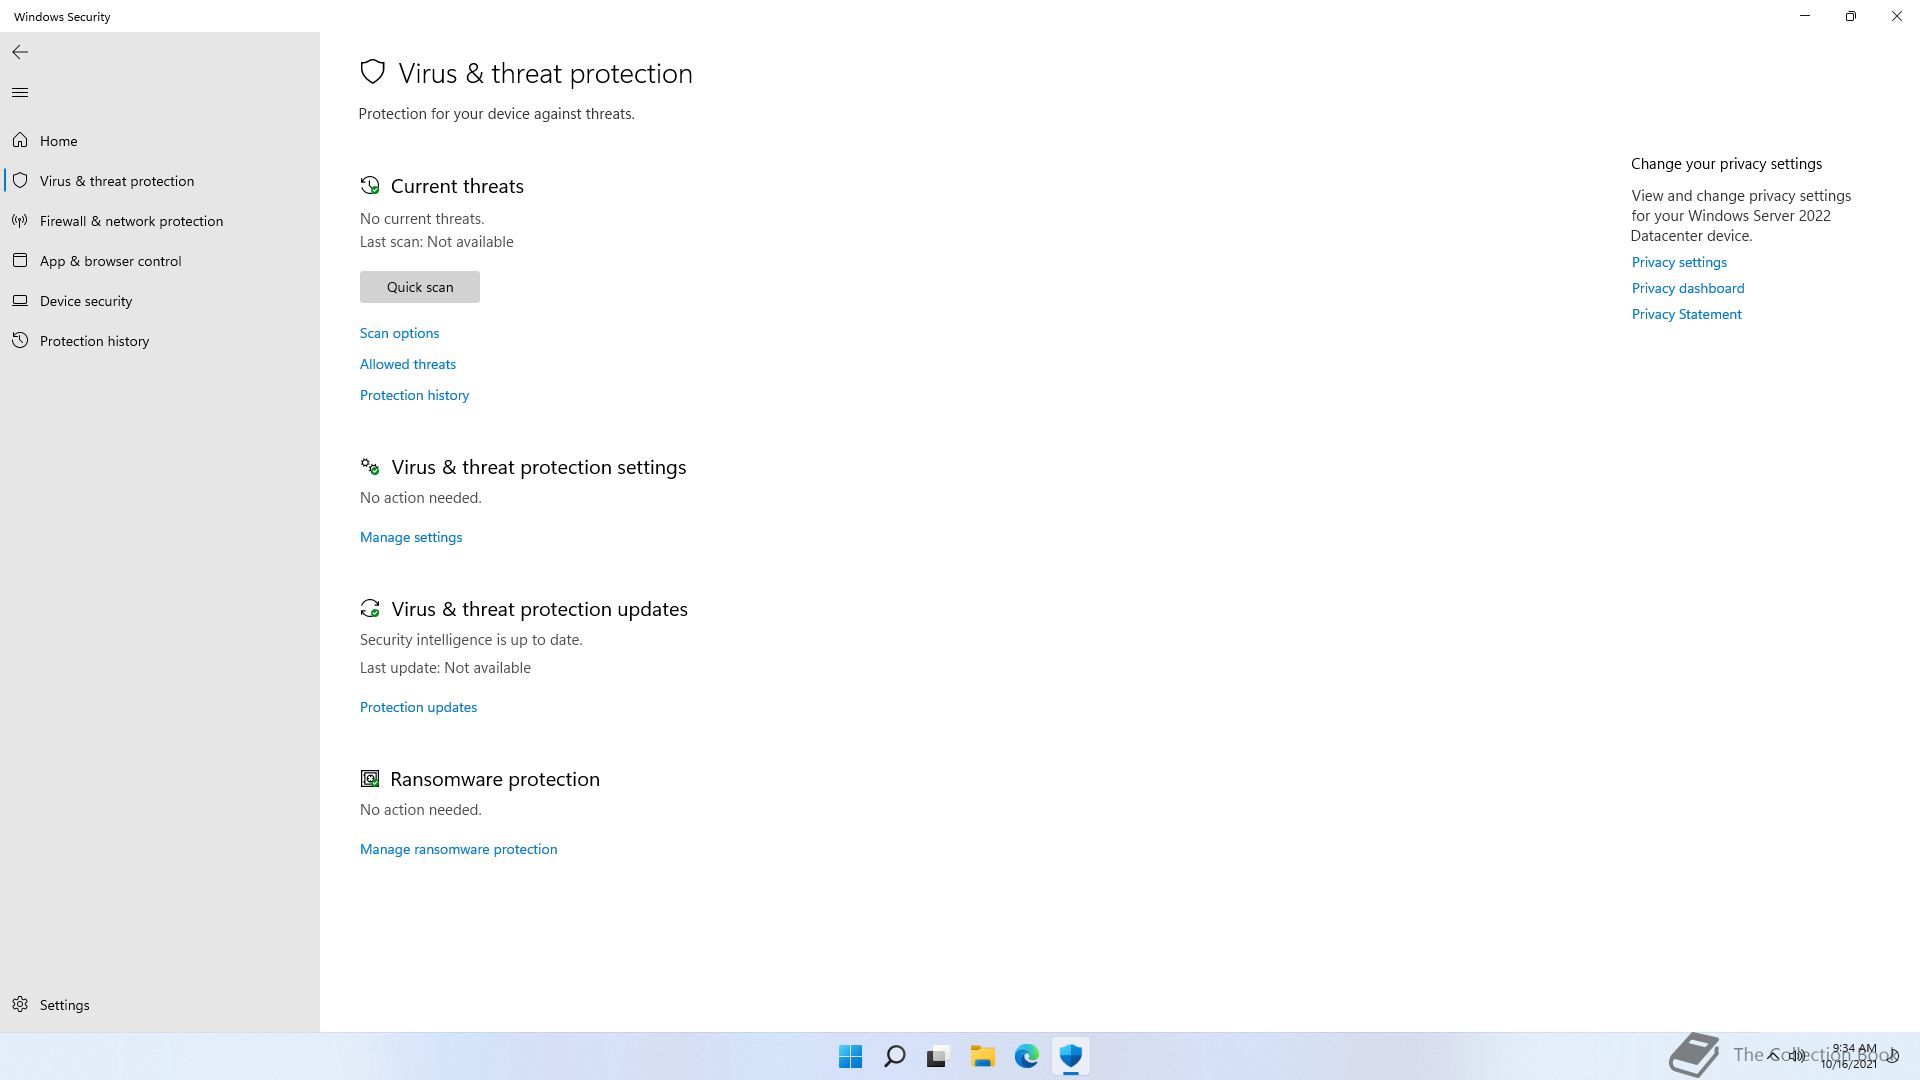Open Scan options link

pos(399,333)
